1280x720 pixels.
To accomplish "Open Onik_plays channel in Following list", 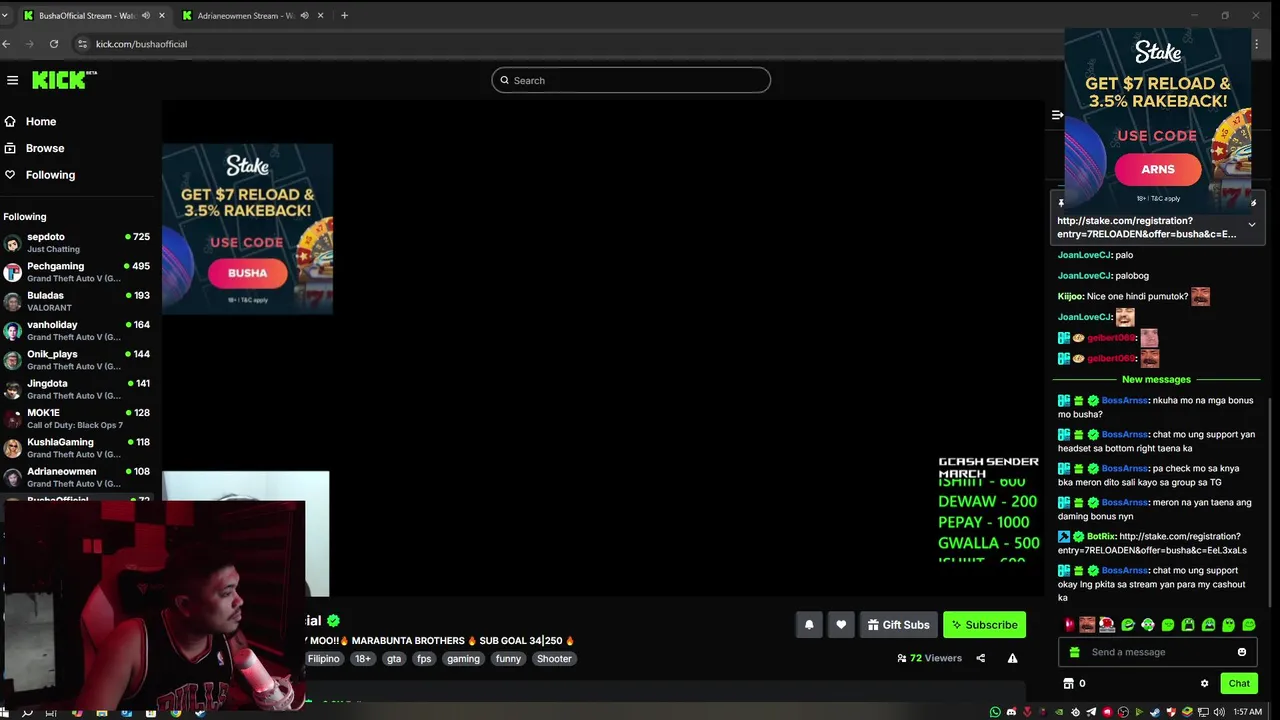I will [x=76, y=360].
